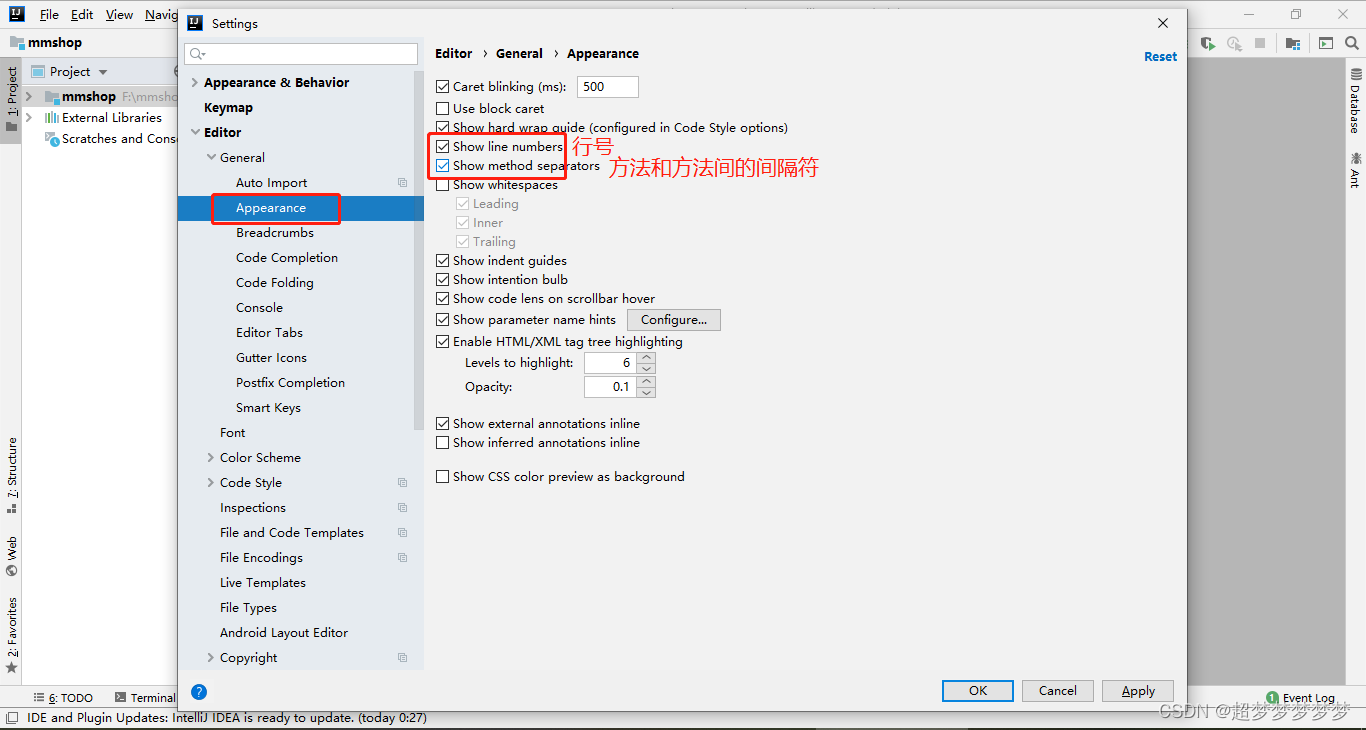1366x730 pixels.
Task: Toggle Show parameter name hints checkbox
Action: coord(442,320)
